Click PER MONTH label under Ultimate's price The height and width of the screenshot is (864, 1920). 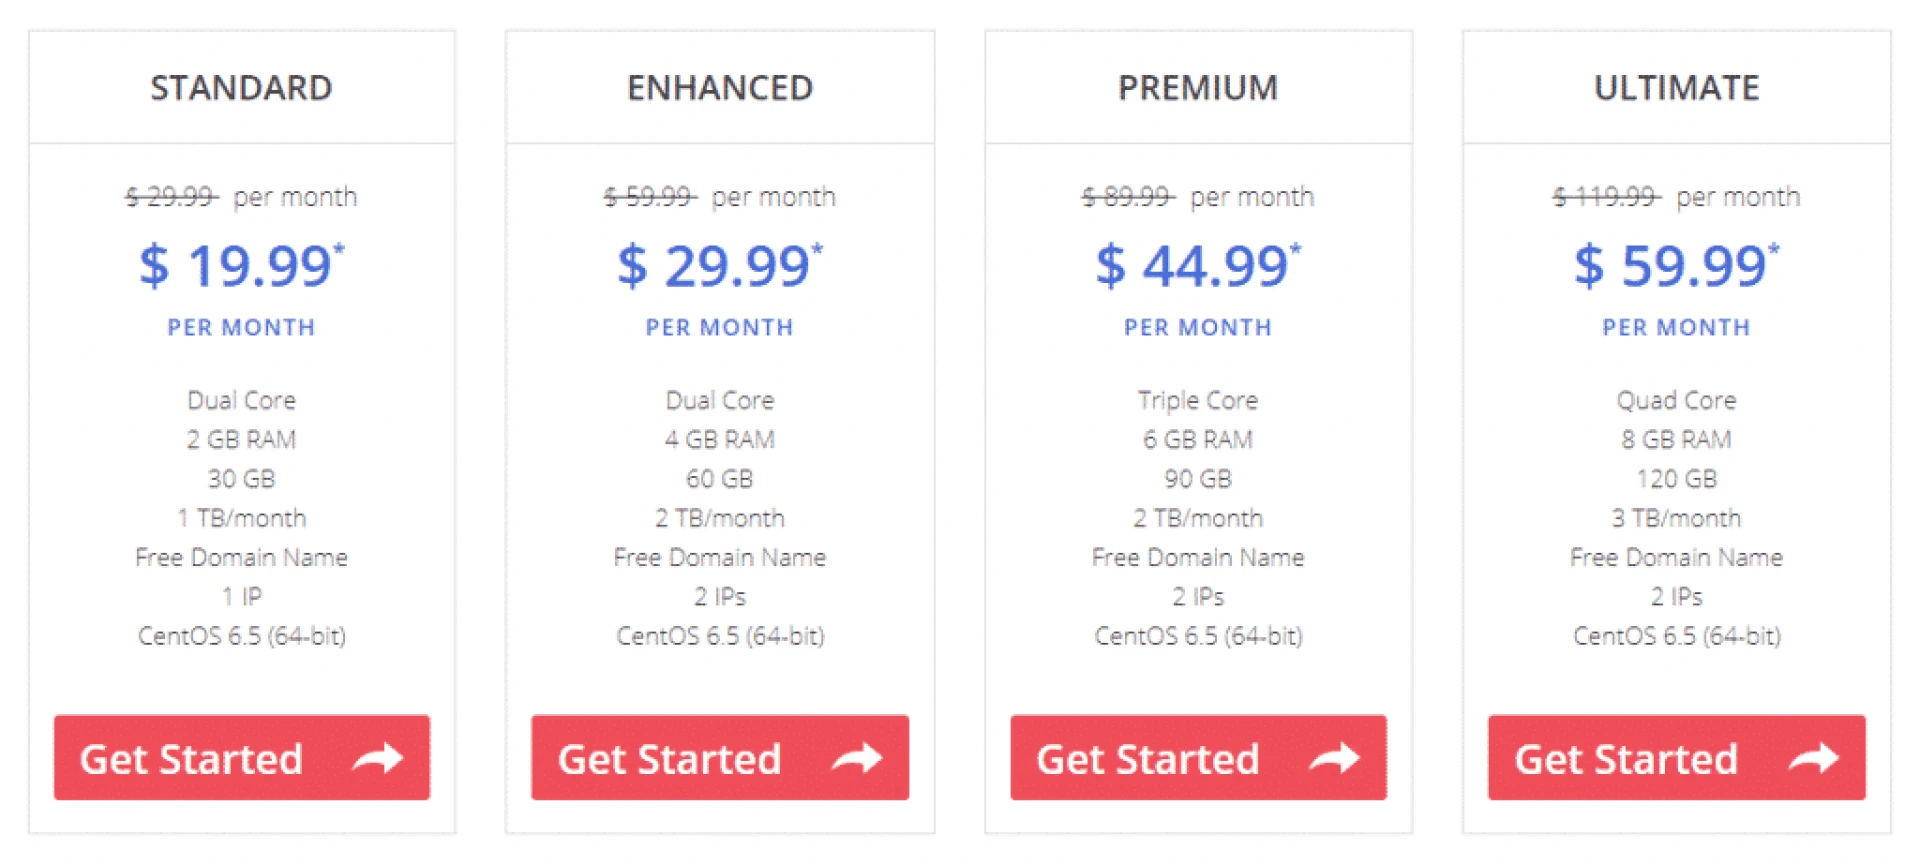point(1676,327)
